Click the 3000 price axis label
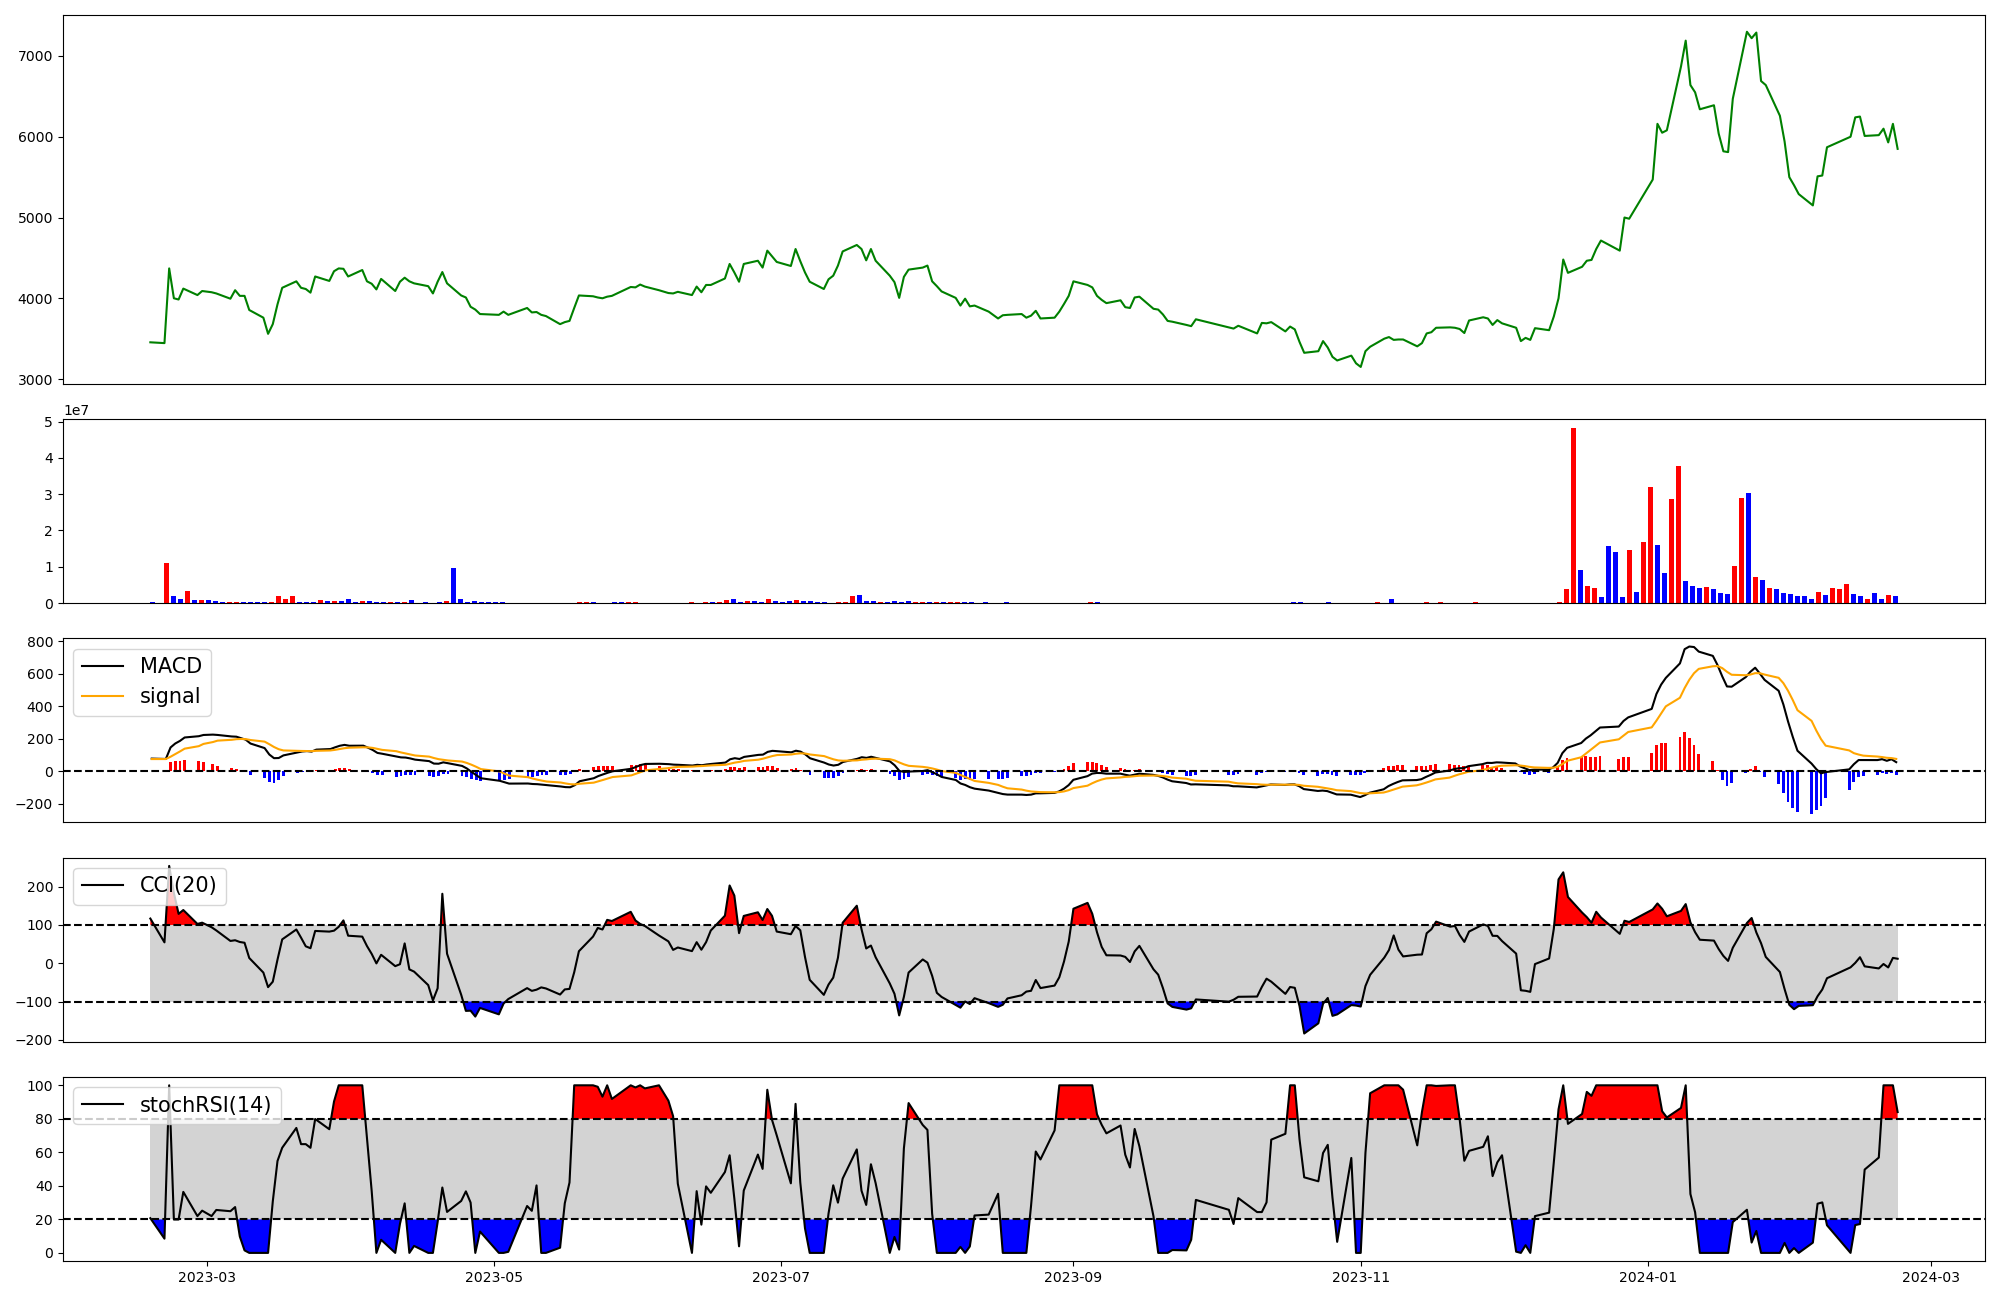2000x1300 pixels. tap(35, 380)
